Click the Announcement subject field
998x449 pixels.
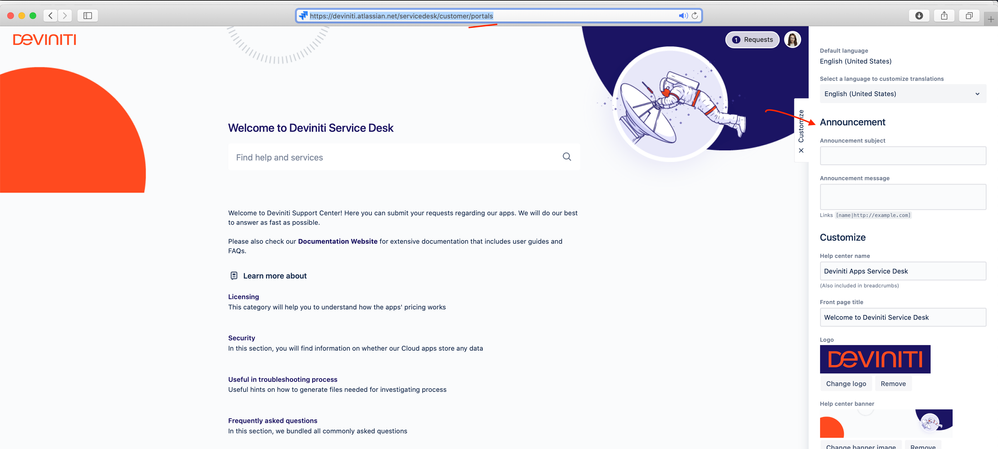click(x=903, y=155)
